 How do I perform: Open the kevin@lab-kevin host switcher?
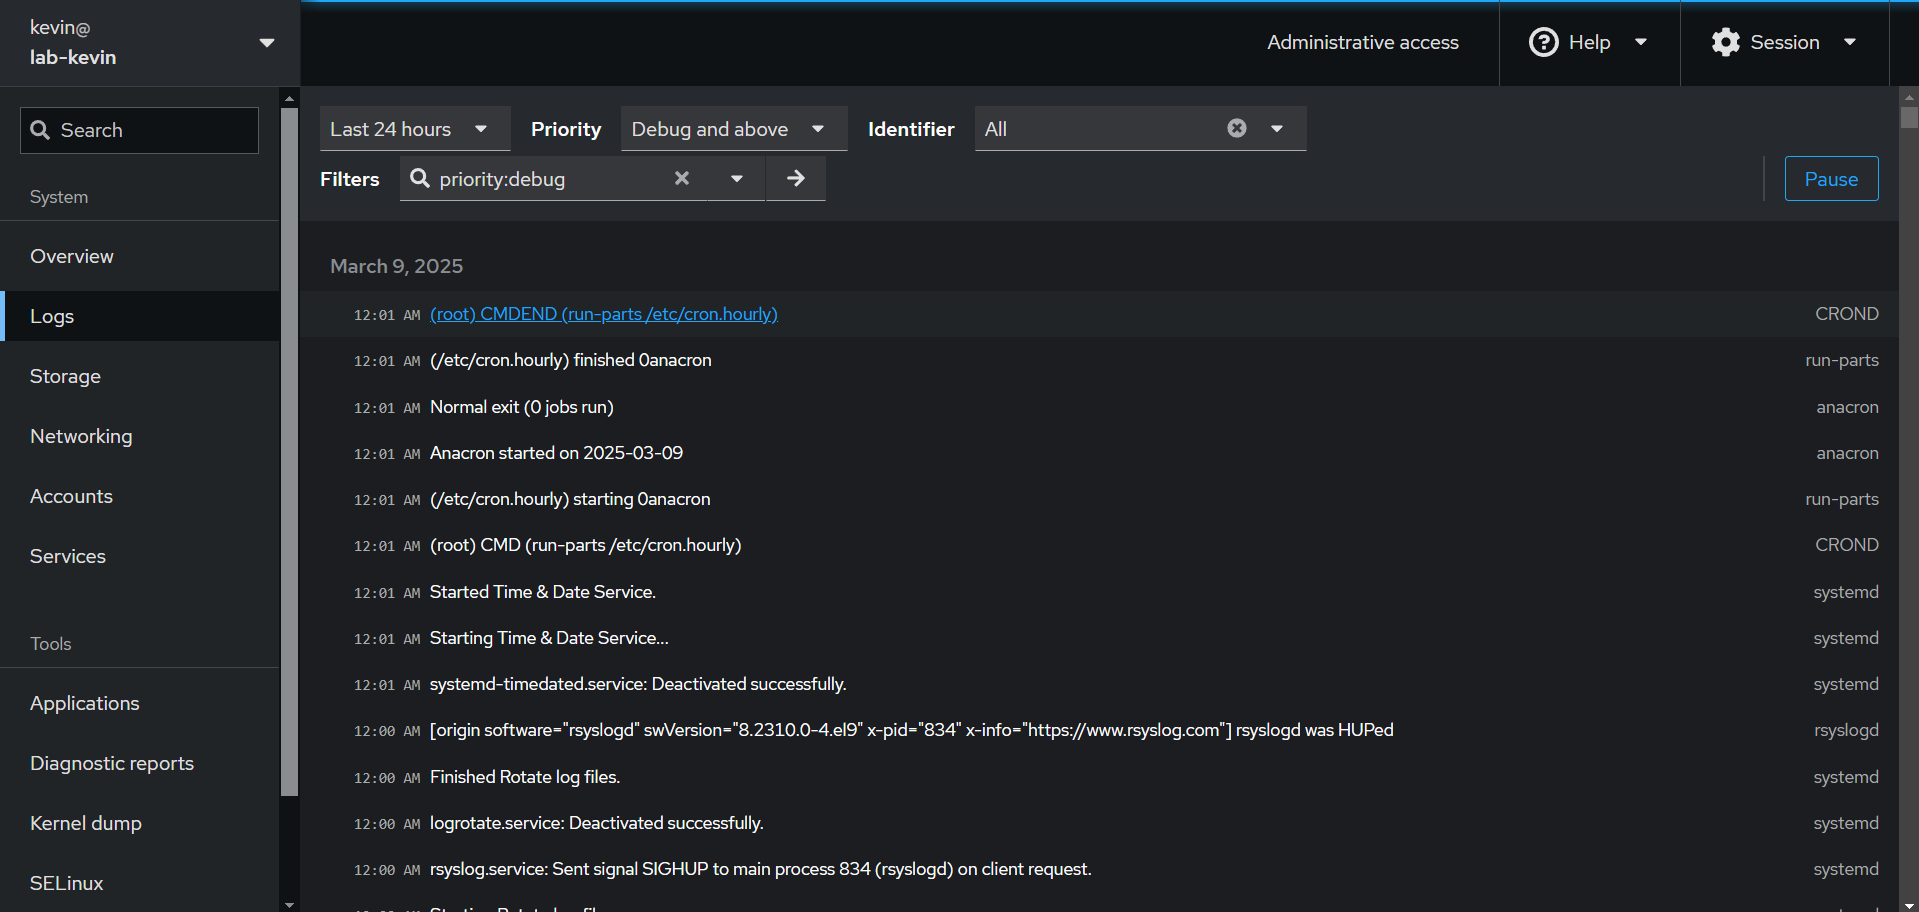point(150,43)
